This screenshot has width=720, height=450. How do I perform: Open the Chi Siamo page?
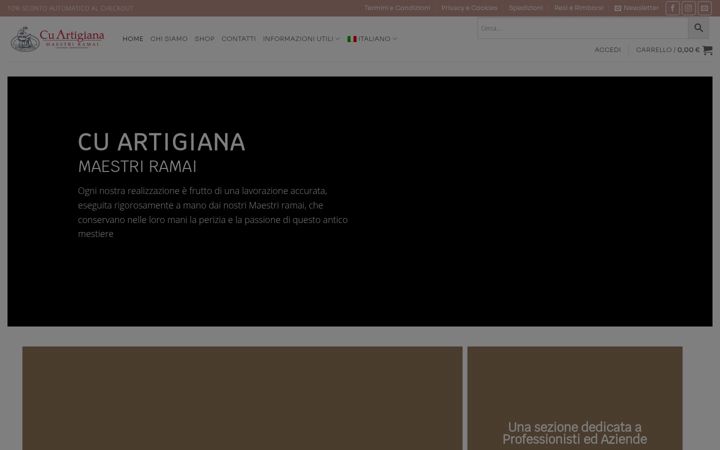pyautogui.click(x=169, y=39)
